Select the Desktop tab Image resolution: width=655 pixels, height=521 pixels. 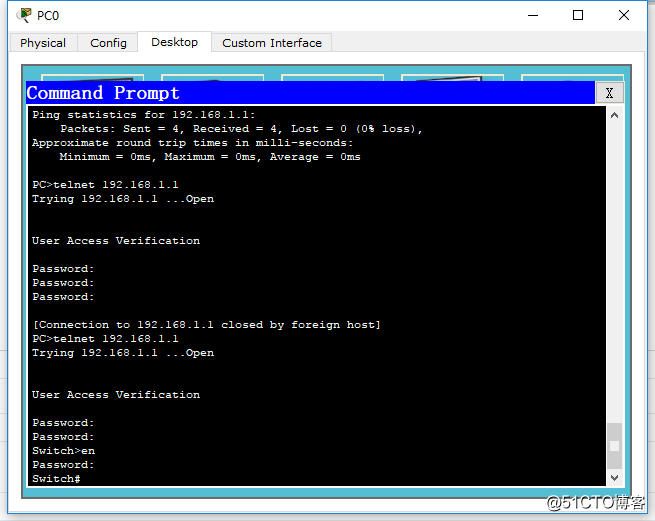pyautogui.click(x=175, y=42)
